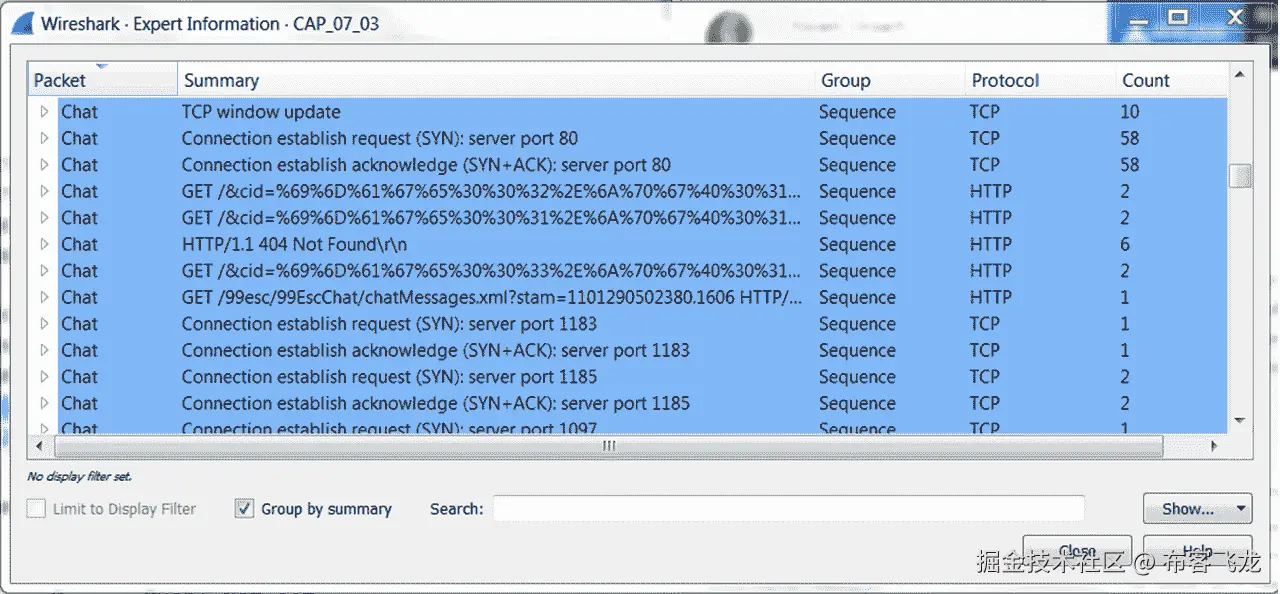Expand SYN+ACK server port 1185 row
Screen dimensions: 1280x594
(x=43, y=403)
